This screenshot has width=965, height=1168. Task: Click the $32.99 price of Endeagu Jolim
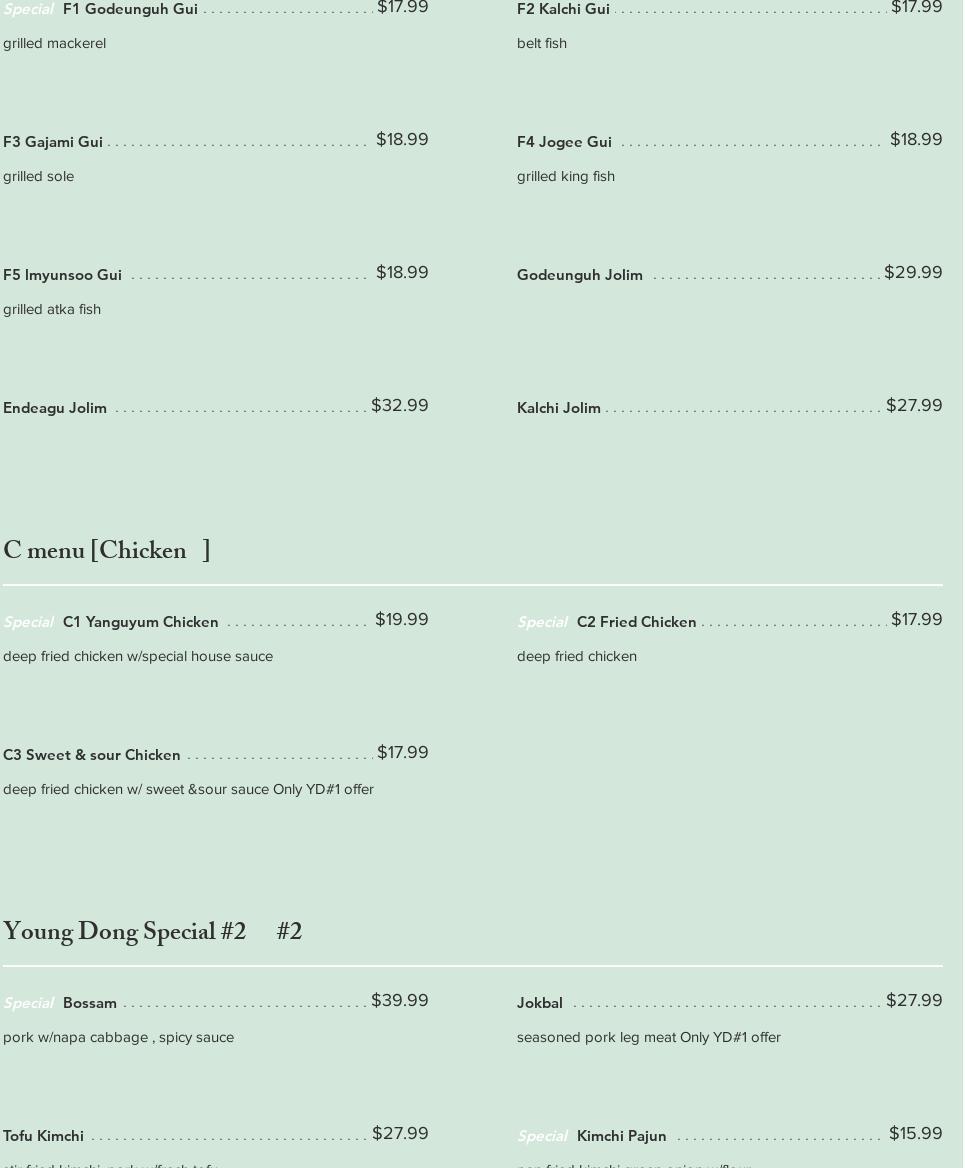pos(400,405)
